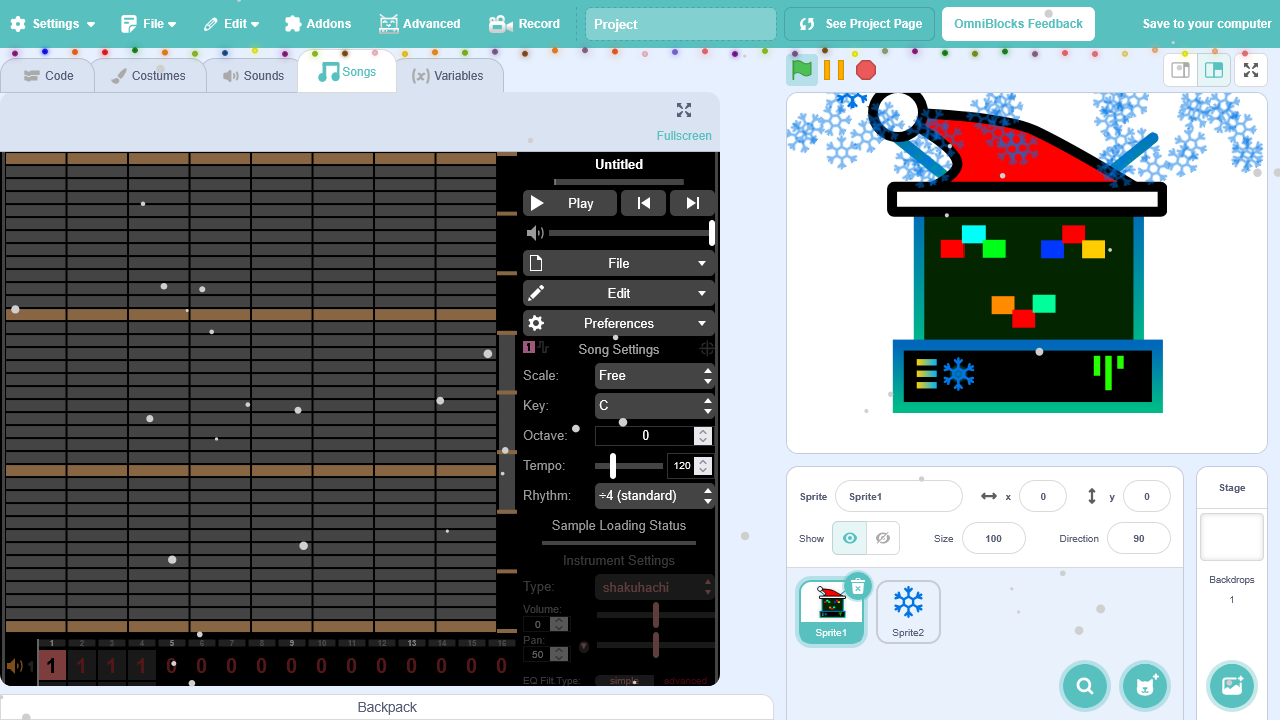Viewport: 1280px width, 720px height.
Task: Mute channel 1 speaker icon in sequencer
Action: tap(15, 666)
